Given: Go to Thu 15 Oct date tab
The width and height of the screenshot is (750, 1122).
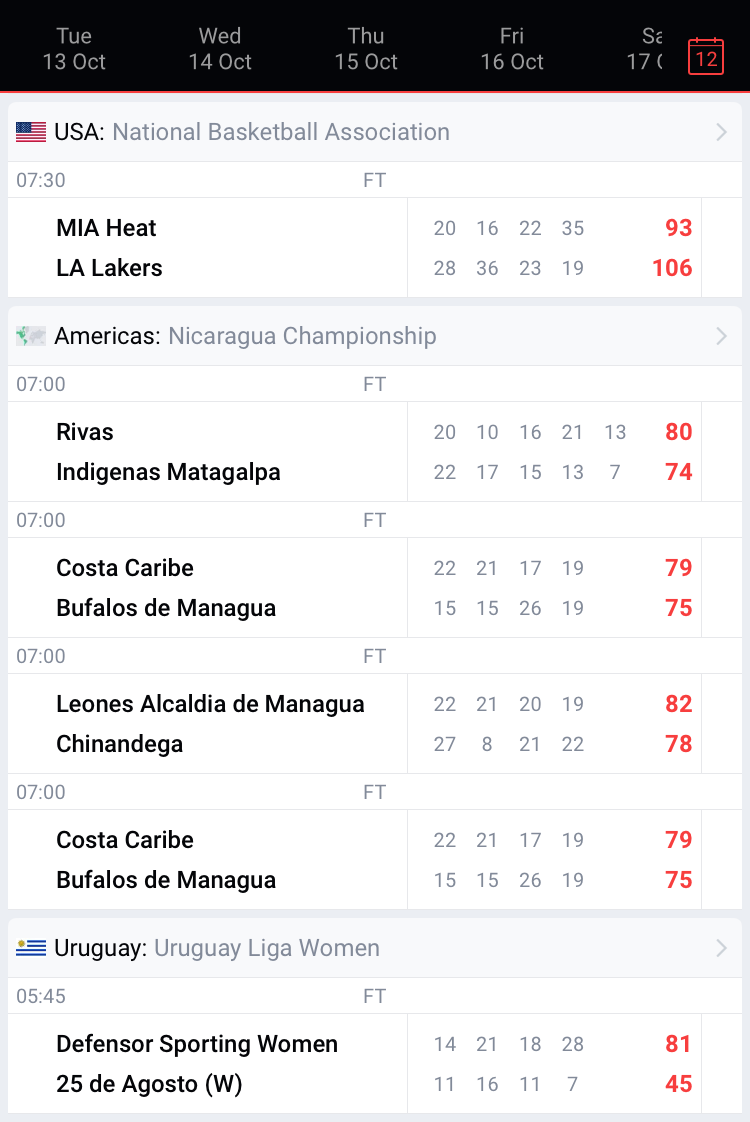Looking at the screenshot, I should [366, 49].
